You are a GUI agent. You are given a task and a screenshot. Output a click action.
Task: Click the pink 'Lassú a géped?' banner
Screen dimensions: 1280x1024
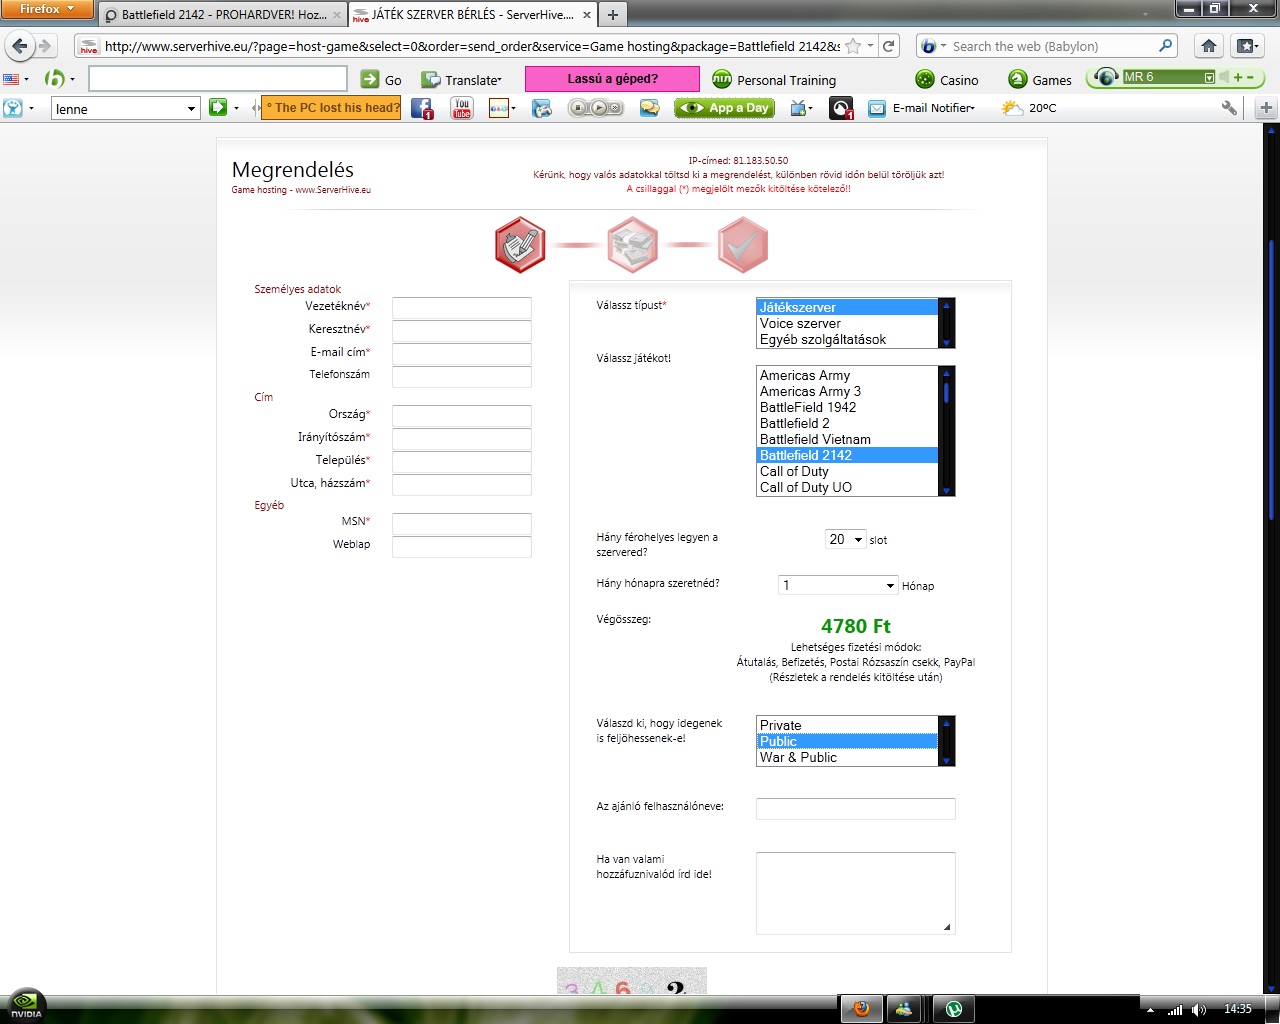tap(612, 79)
